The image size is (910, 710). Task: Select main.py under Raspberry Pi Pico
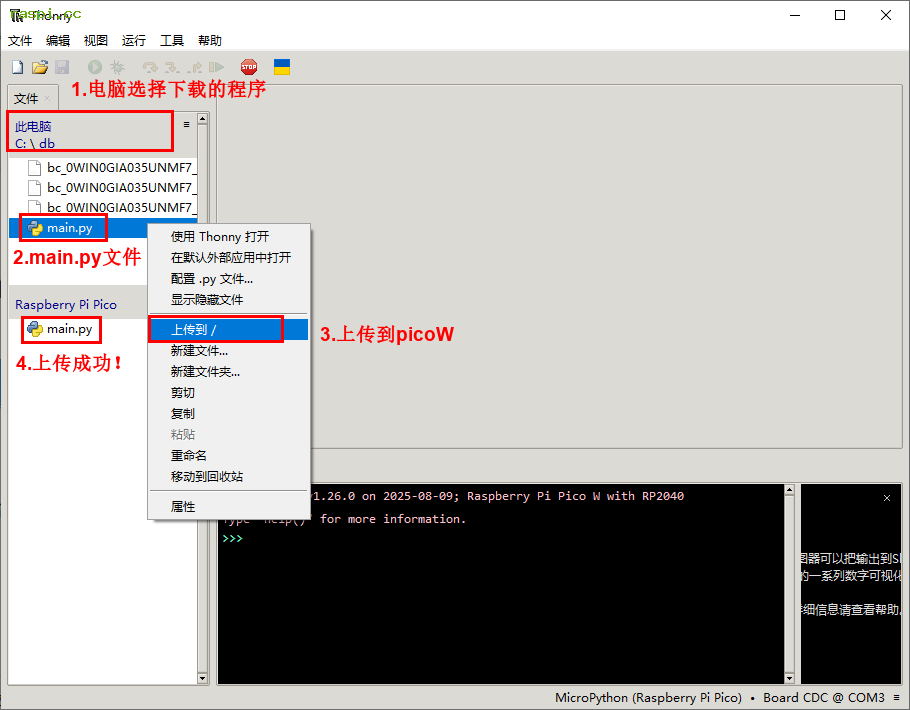tap(69, 329)
